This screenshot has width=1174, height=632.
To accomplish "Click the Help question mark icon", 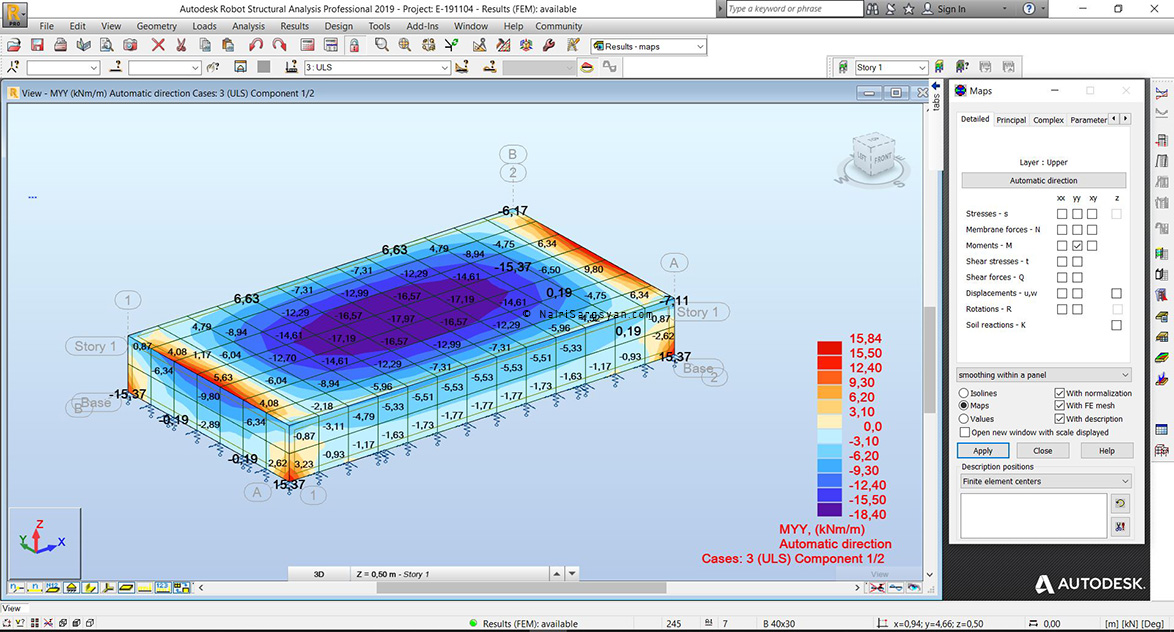I will 1029,9.
